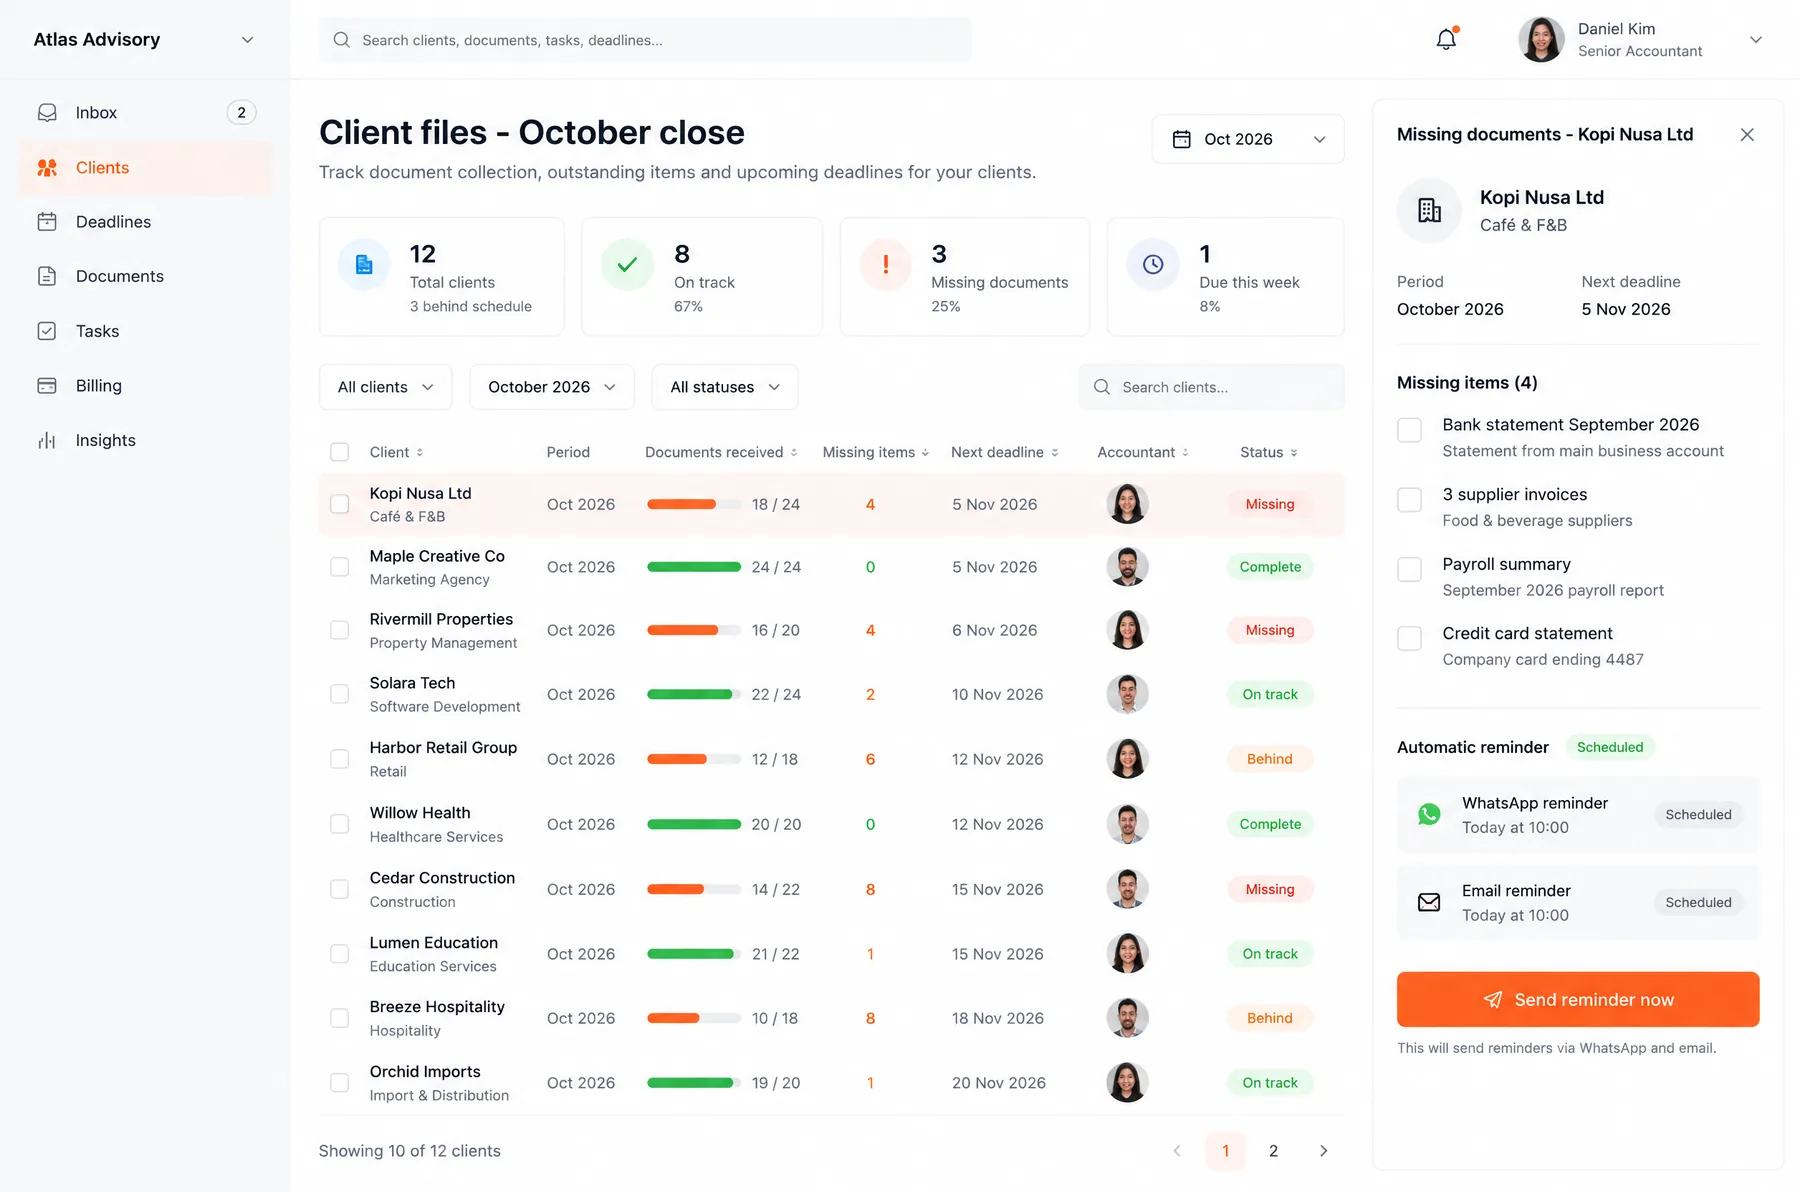
Task: Click the Missing status badge for Rivermill Properties
Action: 1270,631
